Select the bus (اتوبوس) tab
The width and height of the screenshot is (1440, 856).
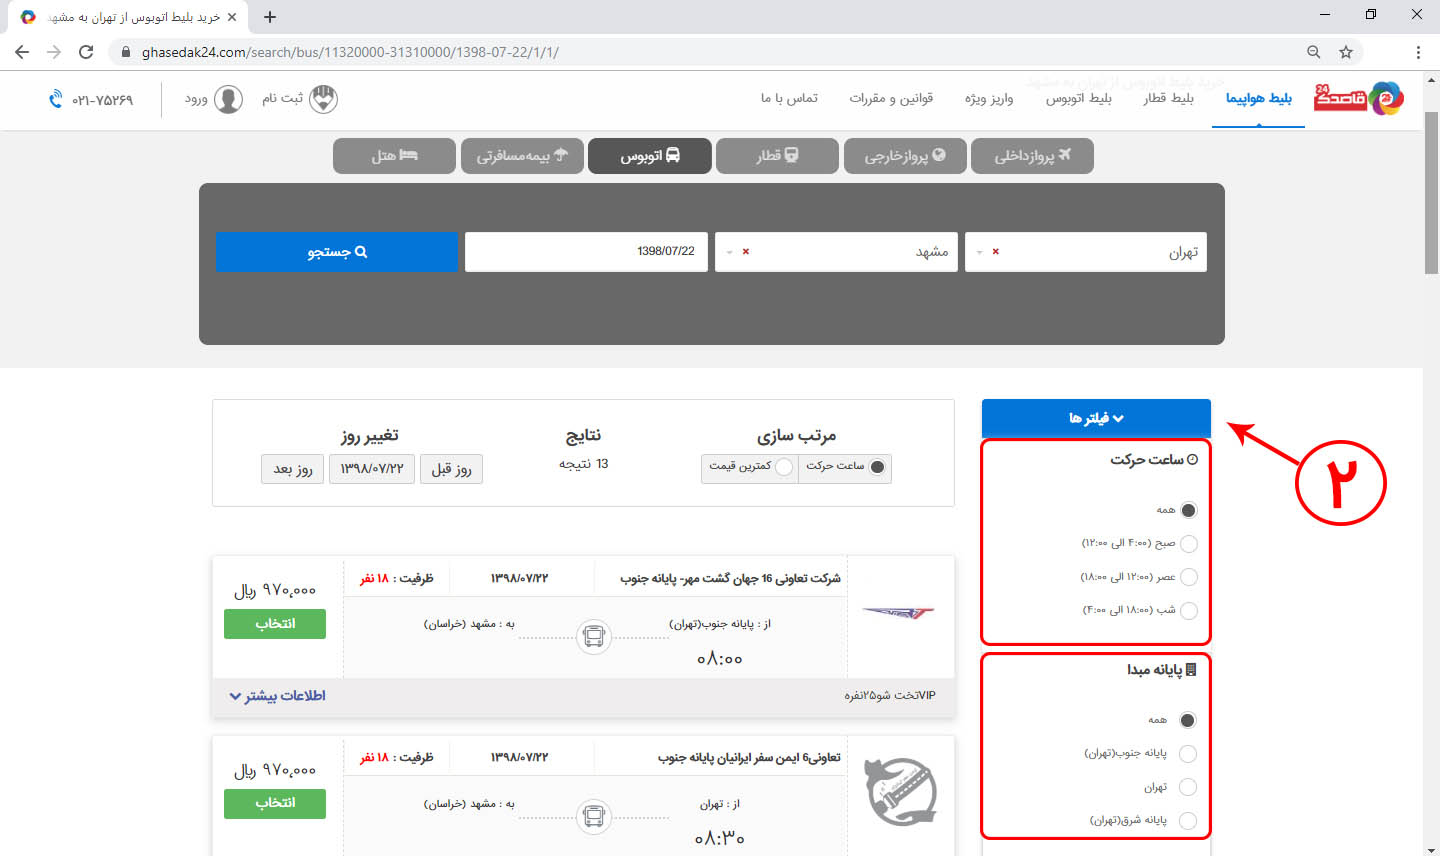point(650,156)
